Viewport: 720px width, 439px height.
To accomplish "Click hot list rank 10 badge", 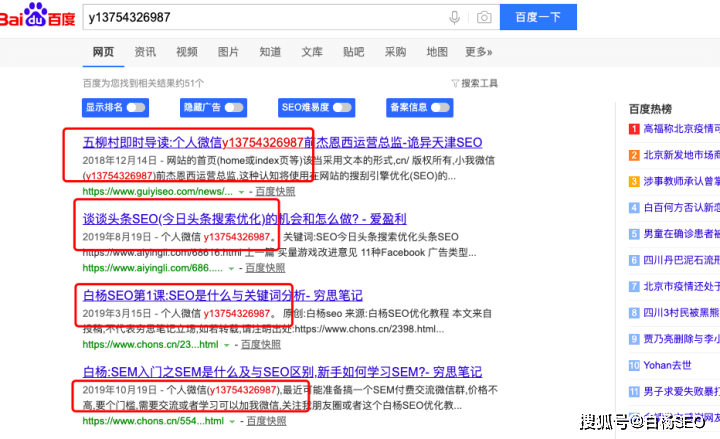I will pyautogui.click(x=634, y=365).
